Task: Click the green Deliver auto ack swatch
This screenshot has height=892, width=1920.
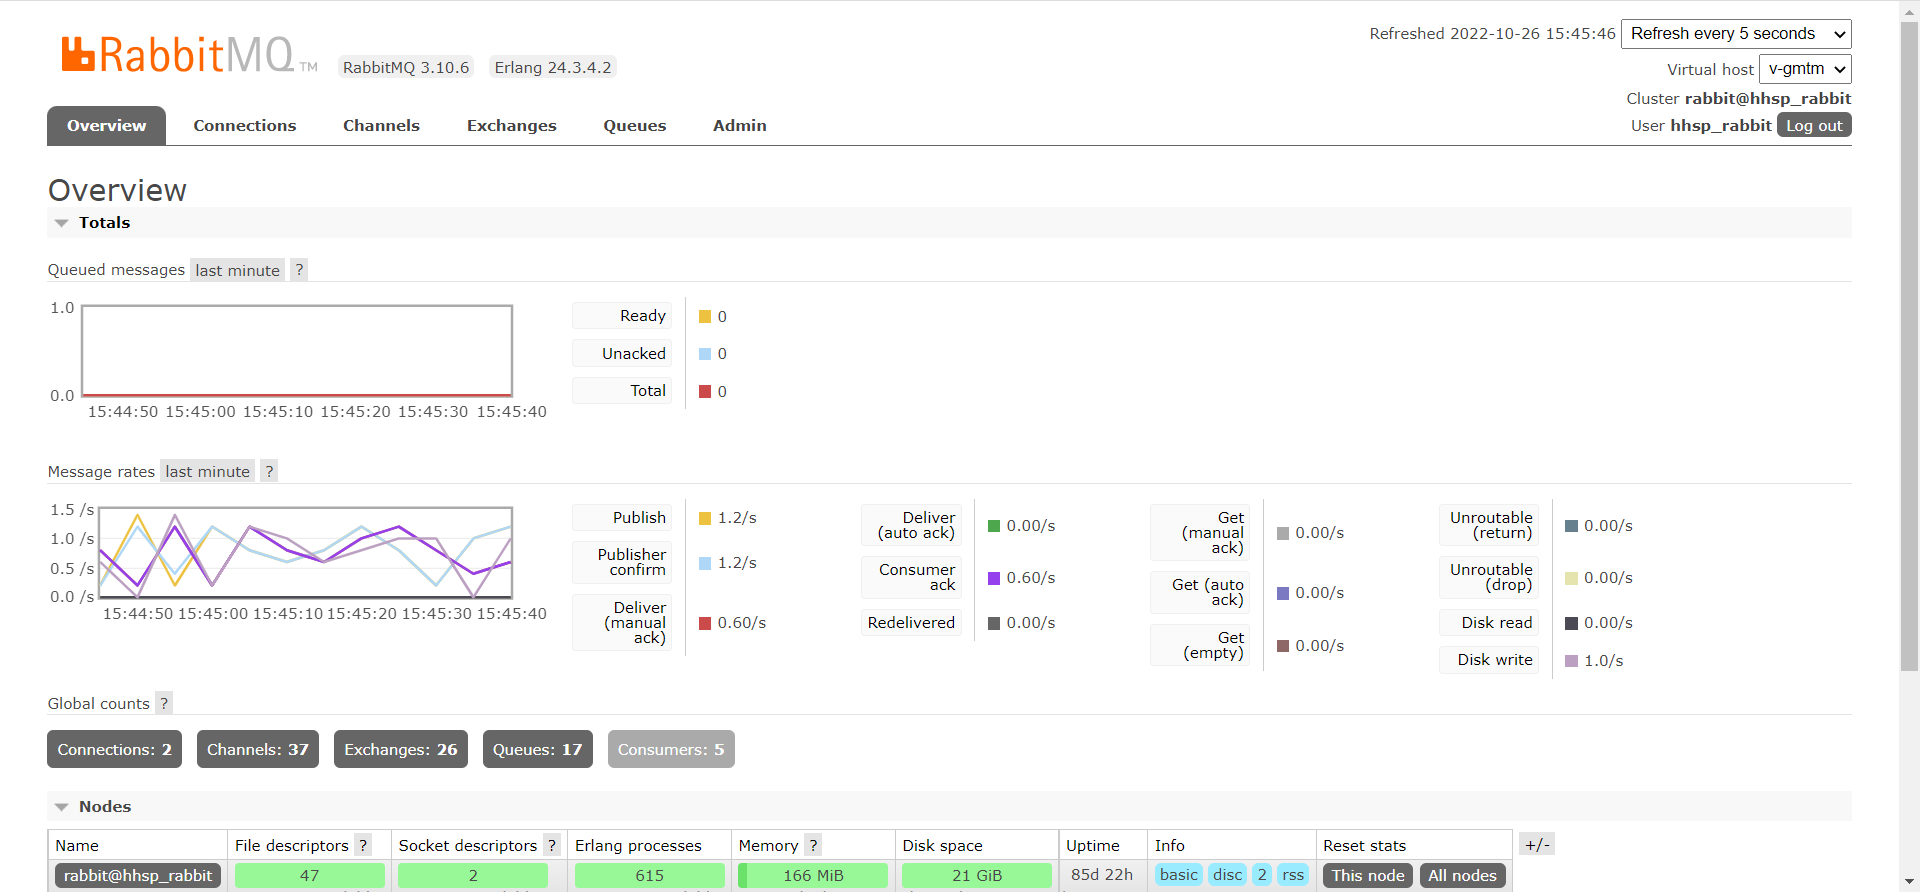Action: 994,526
